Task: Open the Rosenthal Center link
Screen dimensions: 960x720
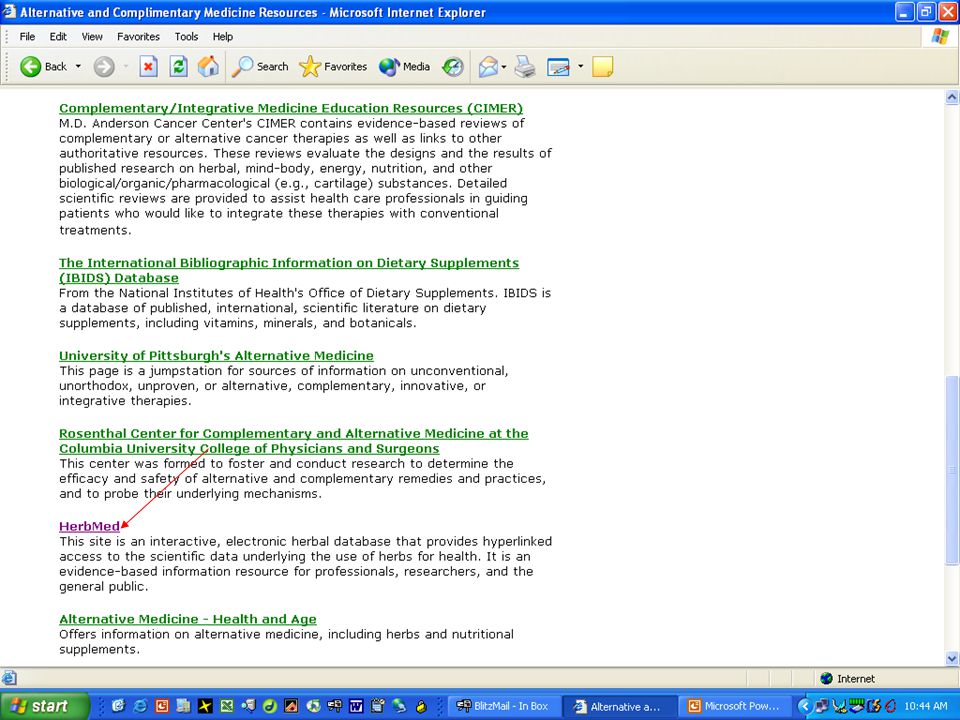Action: [x=293, y=441]
